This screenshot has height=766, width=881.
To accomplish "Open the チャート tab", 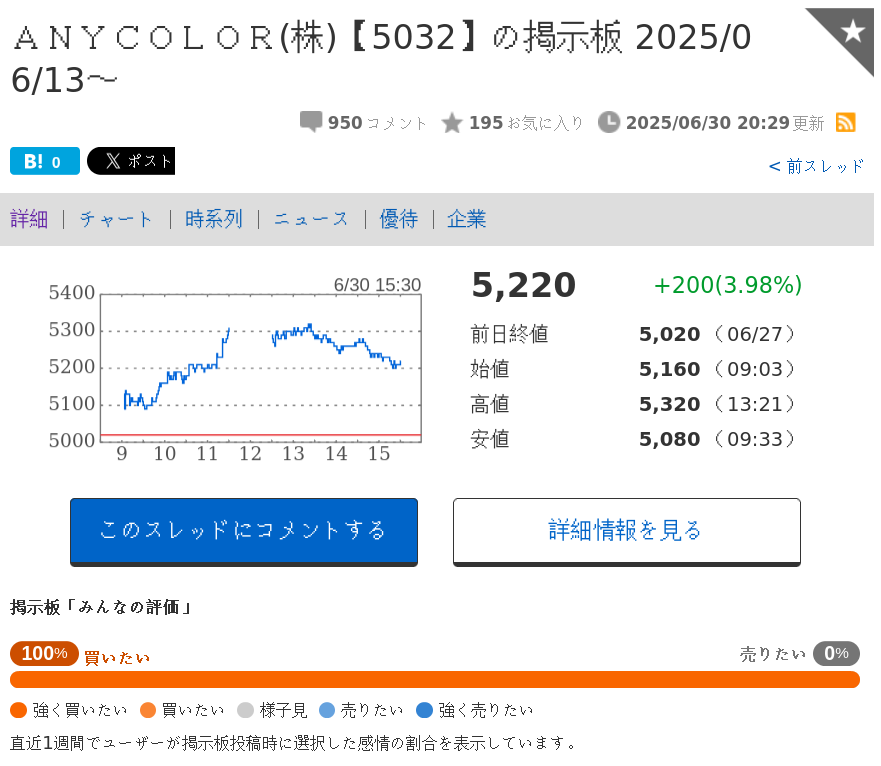I will click(116, 219).
